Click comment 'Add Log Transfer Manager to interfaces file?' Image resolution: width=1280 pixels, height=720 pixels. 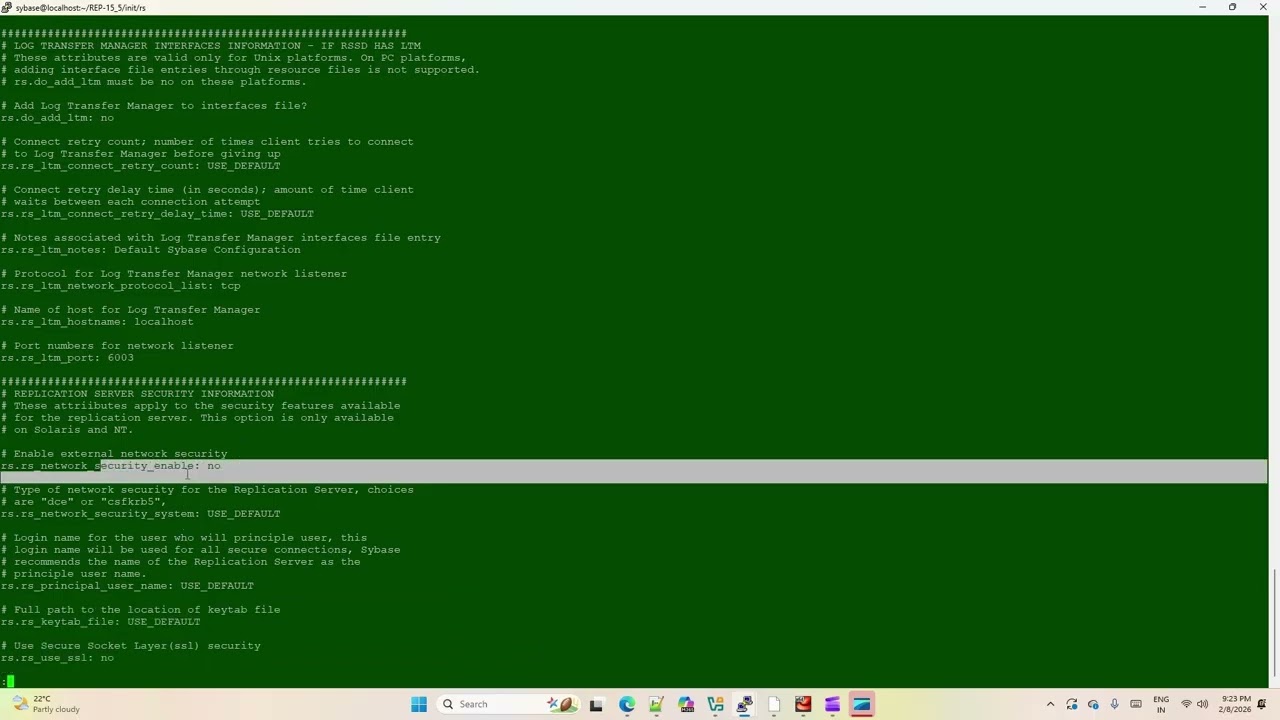(x=161, y=106)
